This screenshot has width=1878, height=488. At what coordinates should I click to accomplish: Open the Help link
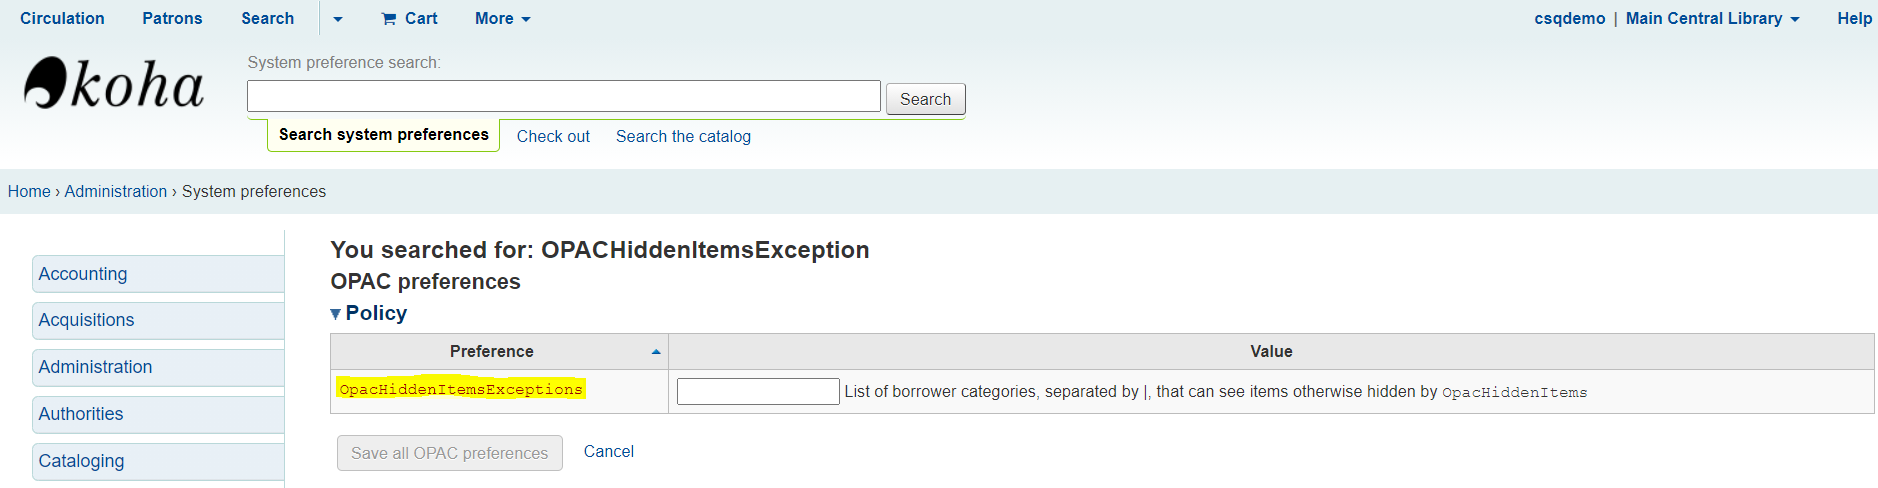[1854, 18]
